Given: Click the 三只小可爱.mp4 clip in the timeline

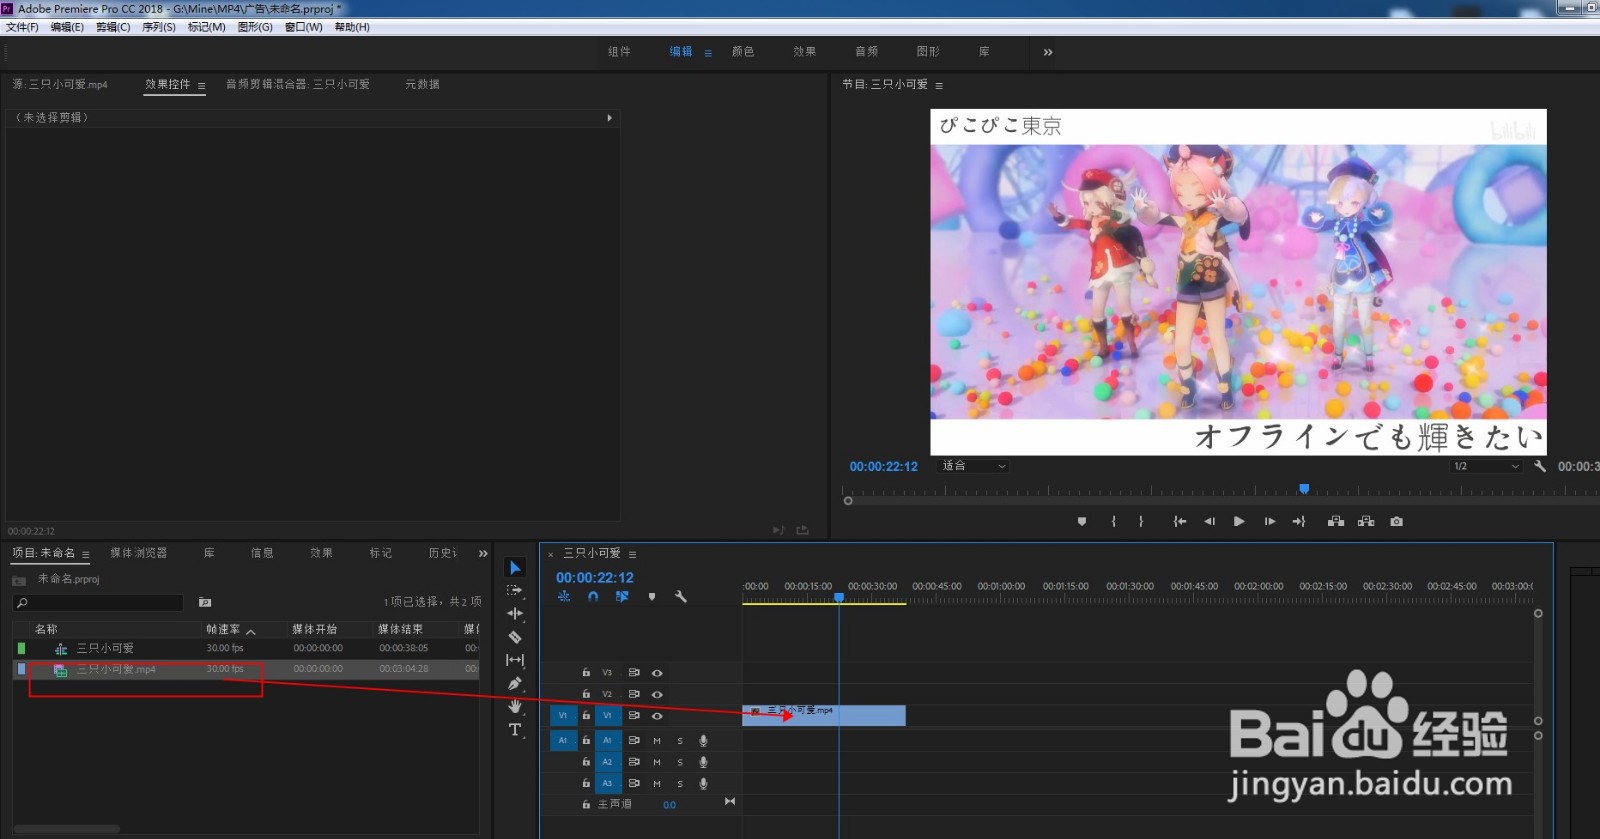Looking at the screenshot, I should pyautogui.click(x=824, y=715).
